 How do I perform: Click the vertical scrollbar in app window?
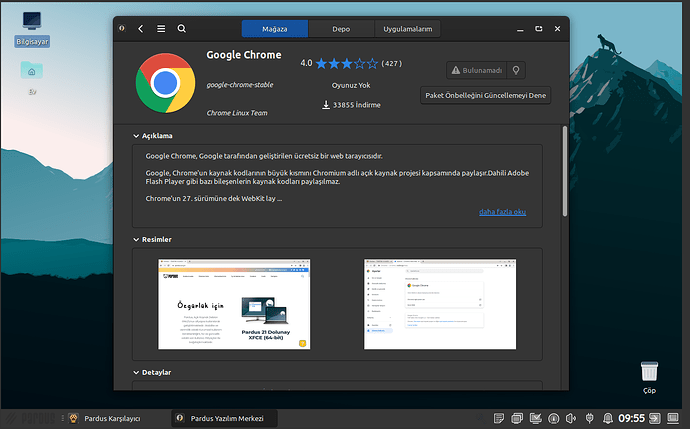click(565, 170)
